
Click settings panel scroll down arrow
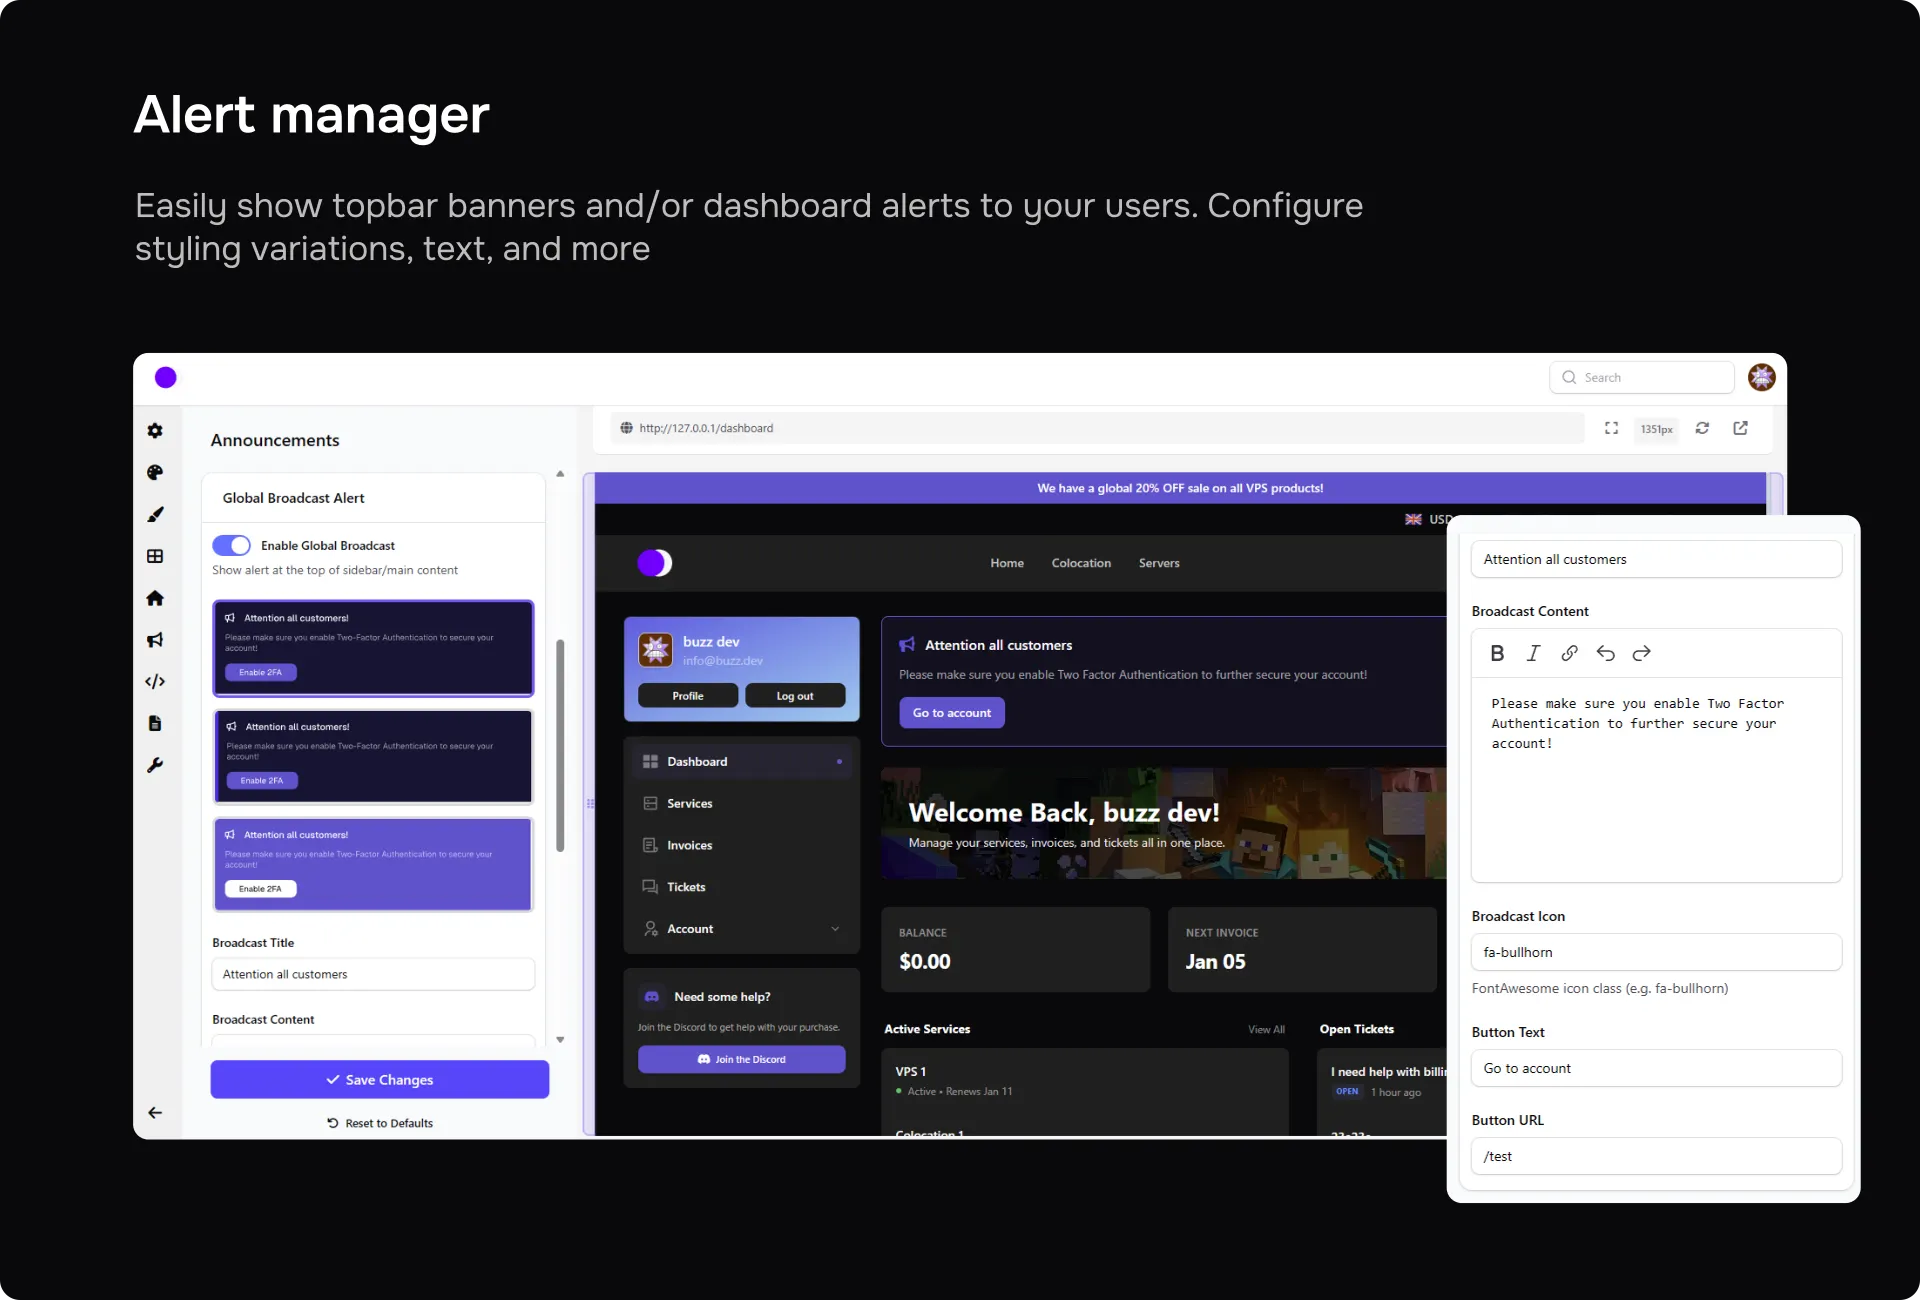click(x=560, y=1040)
